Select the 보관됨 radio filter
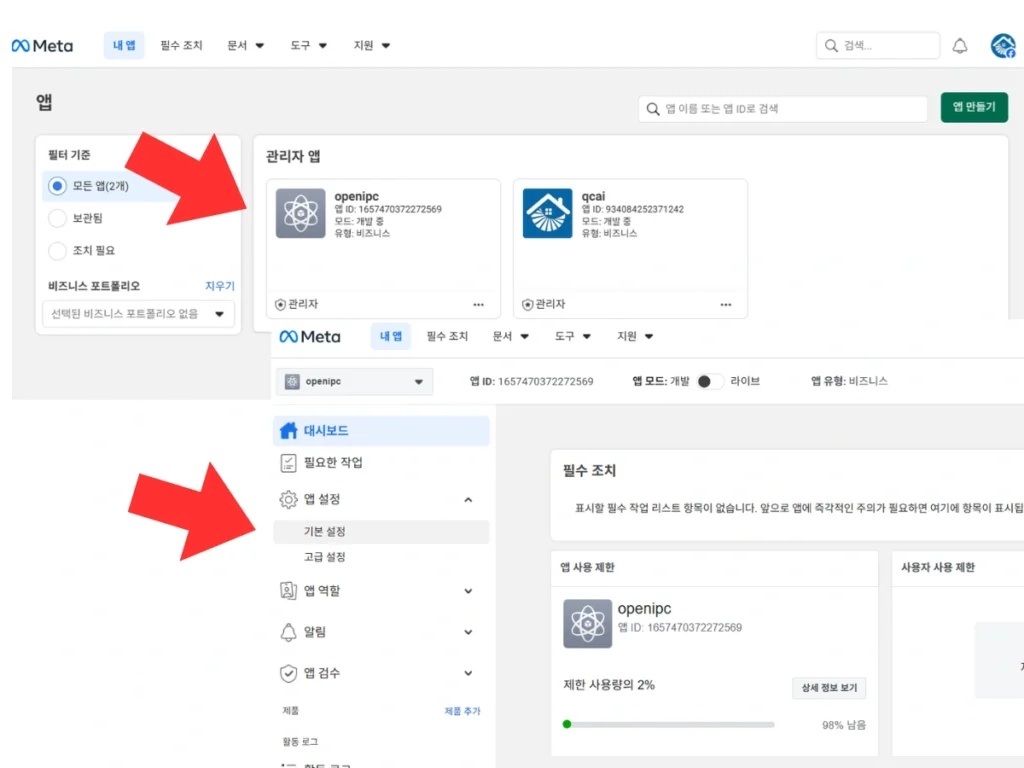Viewport: 1024px width, 768px height. pos(57,218)
